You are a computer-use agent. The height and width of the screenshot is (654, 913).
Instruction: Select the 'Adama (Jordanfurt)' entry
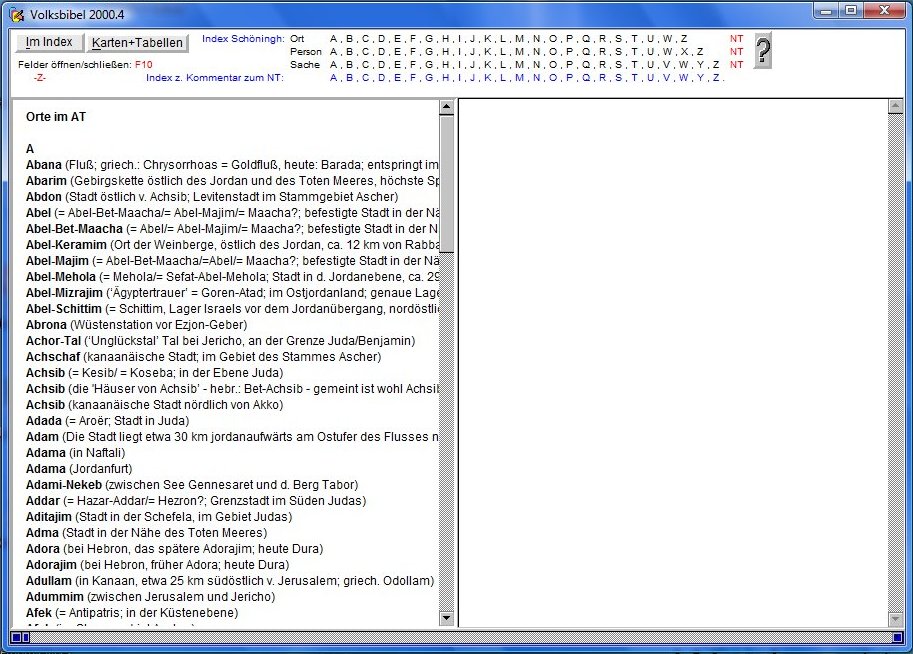pyautogui.click(x=79, y=469)
